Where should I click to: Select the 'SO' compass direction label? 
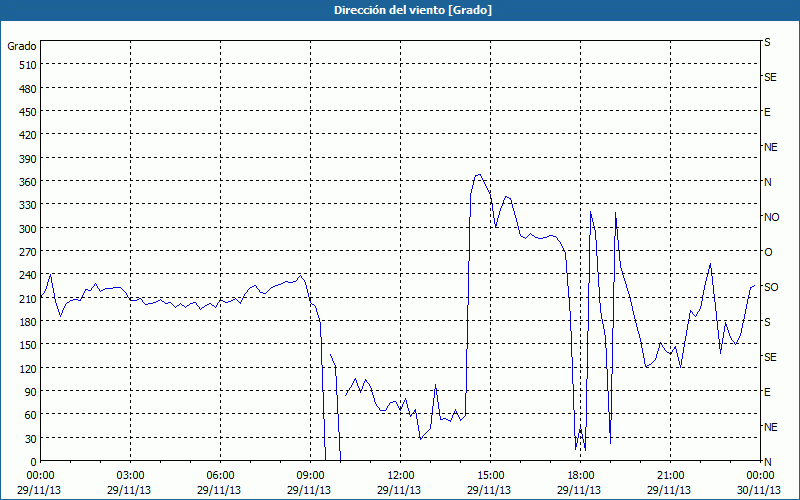pyautogui.click(x=771, y=287)
